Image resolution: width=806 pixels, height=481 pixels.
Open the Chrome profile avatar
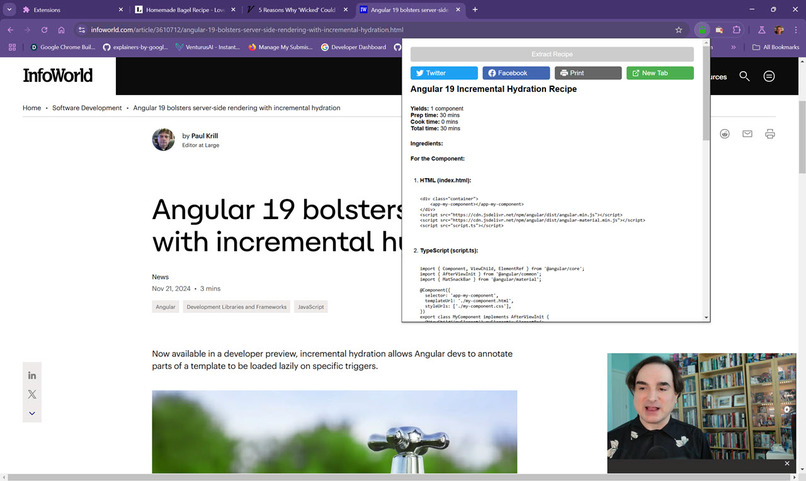[779, 30]
